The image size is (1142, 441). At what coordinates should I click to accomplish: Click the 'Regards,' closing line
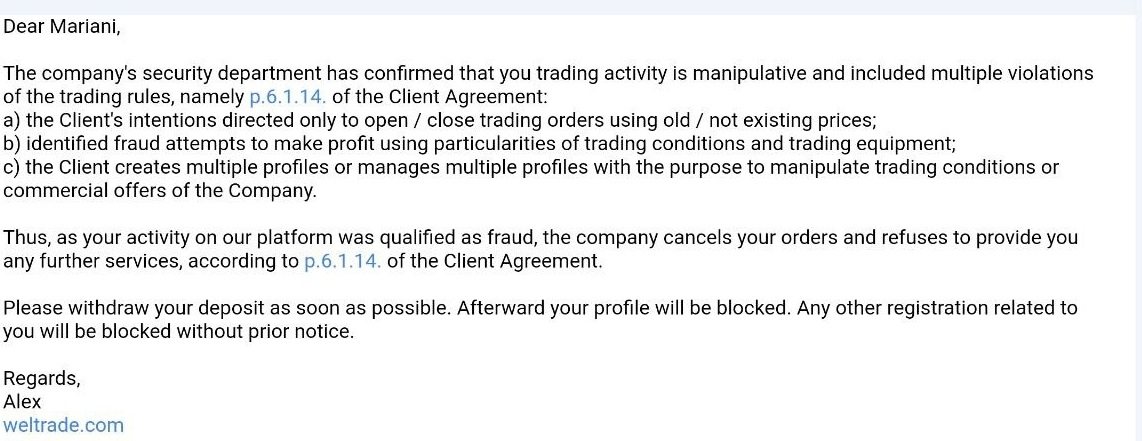pyautogui.click(x=42, y=378)
